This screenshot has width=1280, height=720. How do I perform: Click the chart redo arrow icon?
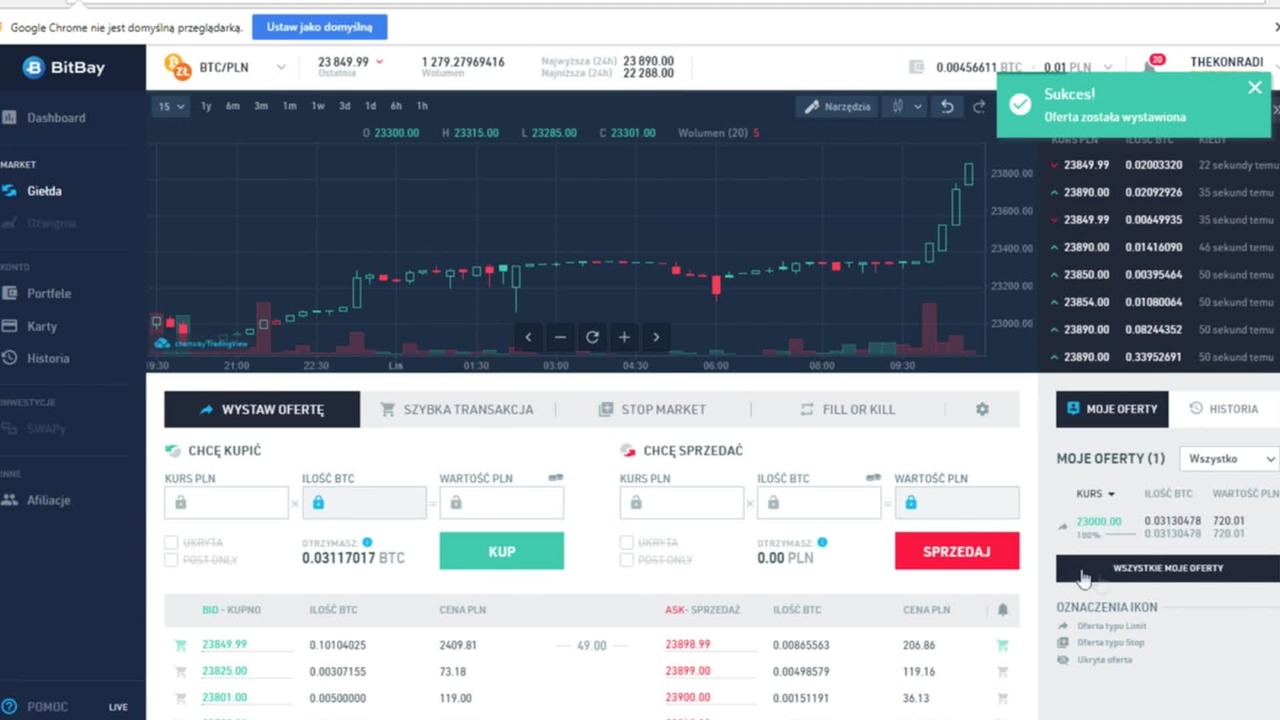tap(979, 106)
